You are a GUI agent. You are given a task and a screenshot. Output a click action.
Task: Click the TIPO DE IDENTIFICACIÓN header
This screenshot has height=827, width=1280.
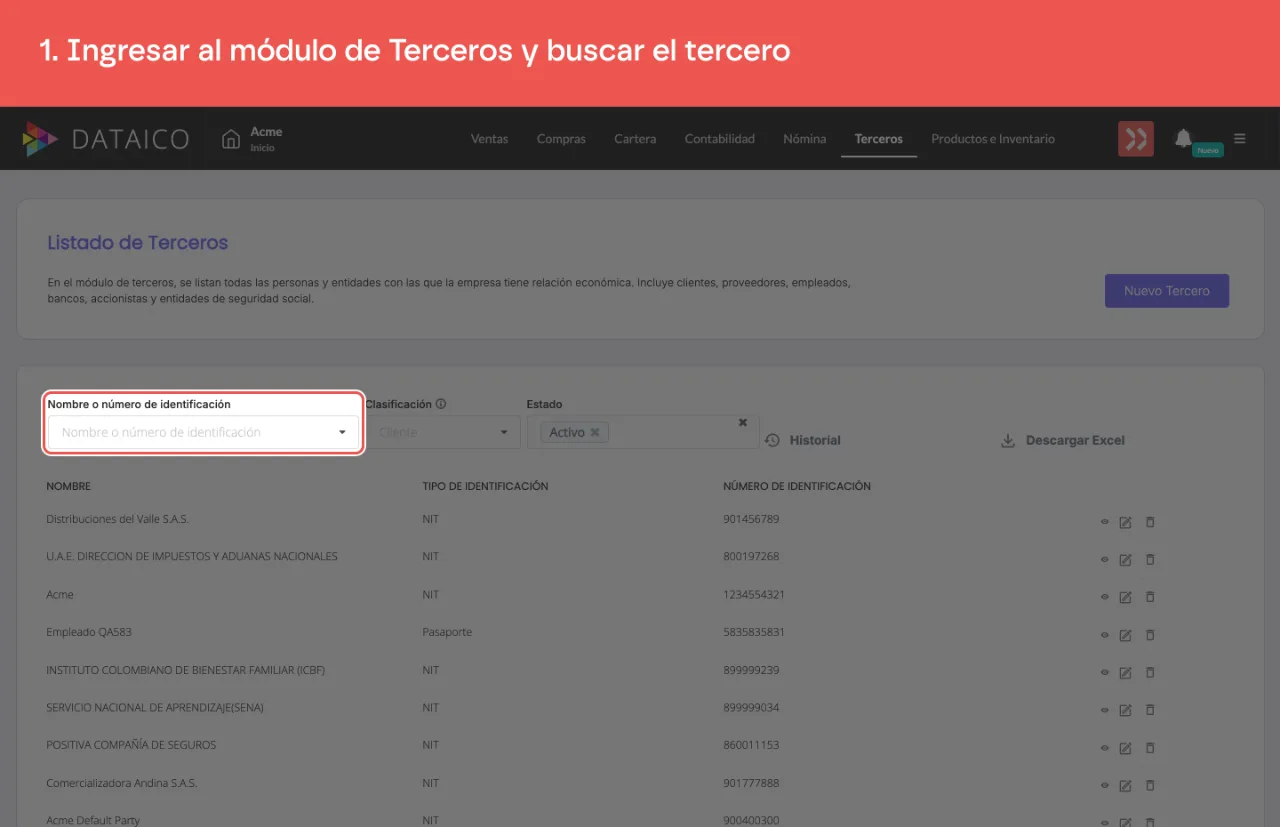tap(485, 486)
